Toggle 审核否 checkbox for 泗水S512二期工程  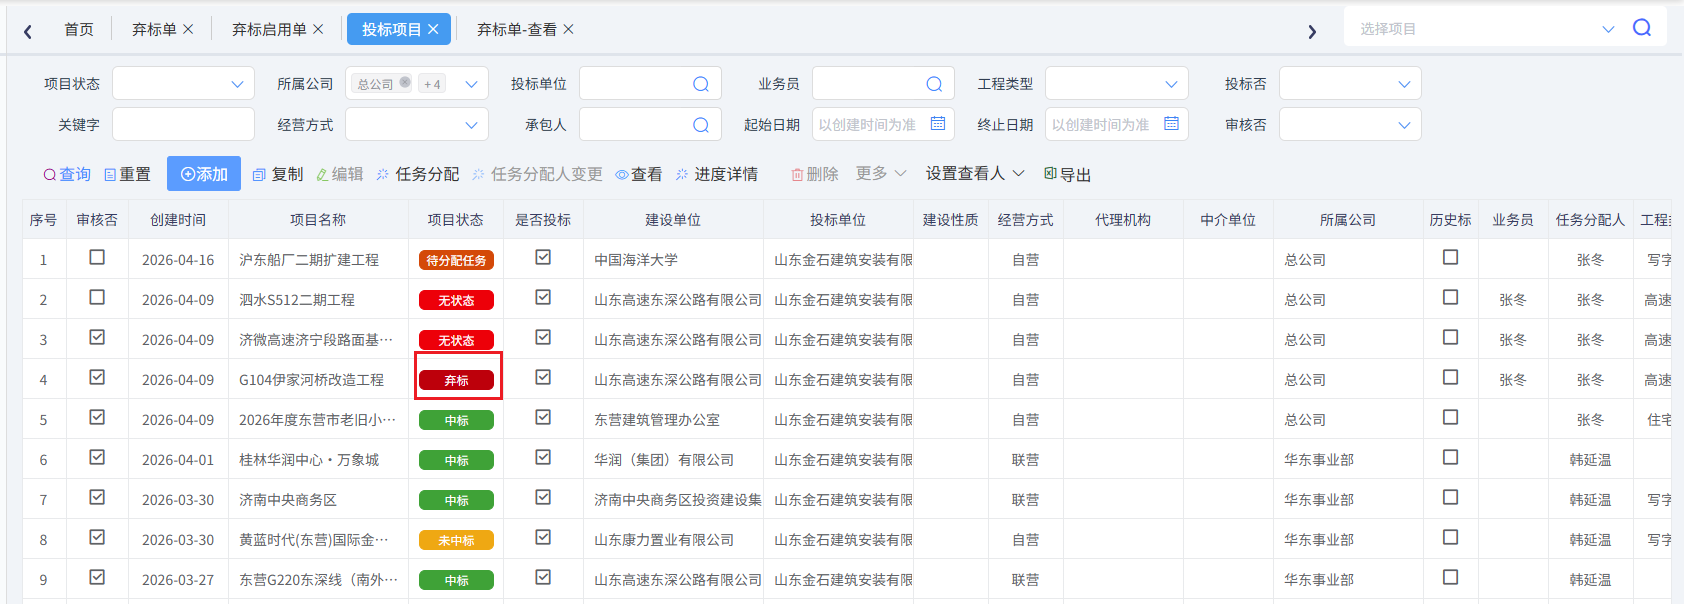(x=97, y=298)
